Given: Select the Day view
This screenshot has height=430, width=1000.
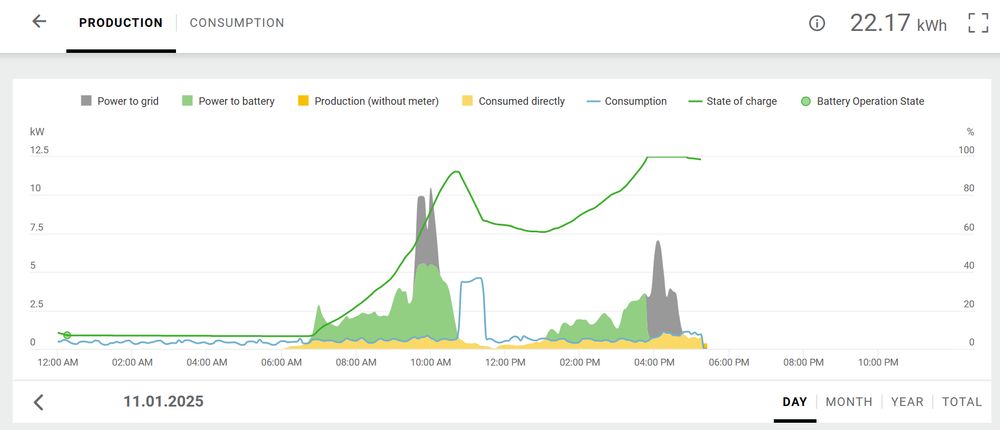Looking at the screenshot, I should tap(795, 402).
